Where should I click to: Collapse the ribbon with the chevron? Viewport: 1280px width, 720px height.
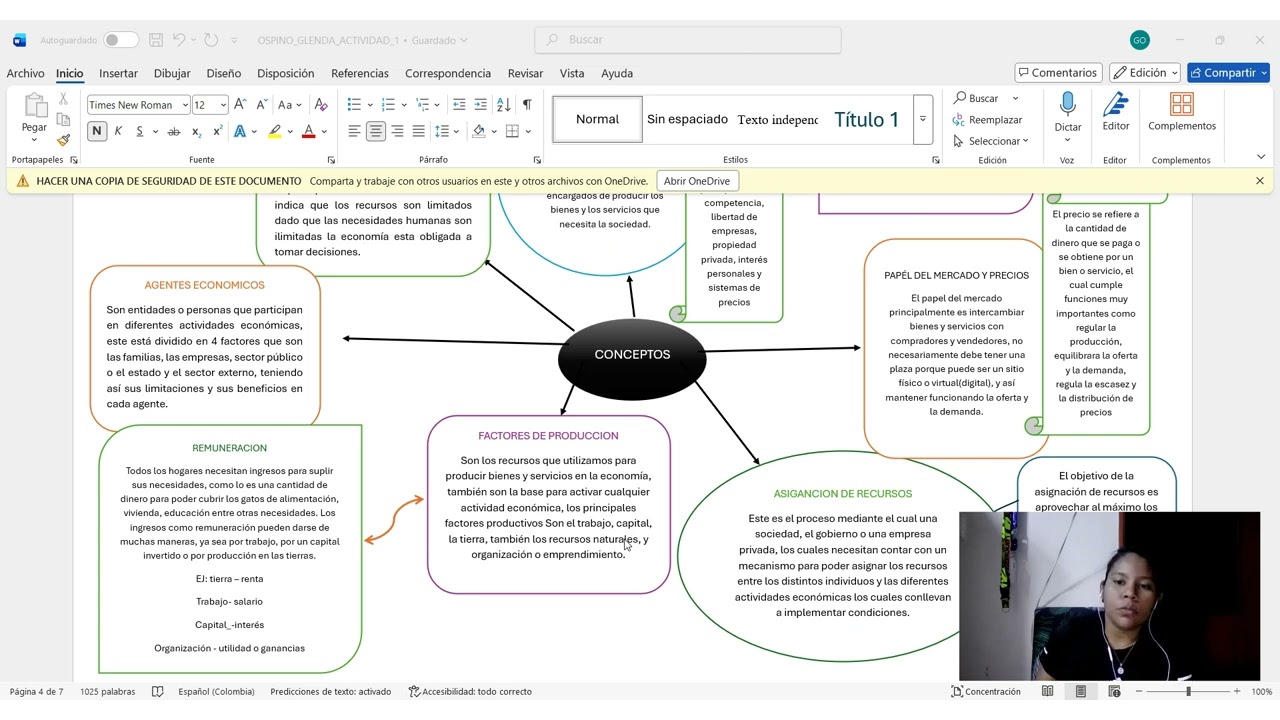[1260, 157]
